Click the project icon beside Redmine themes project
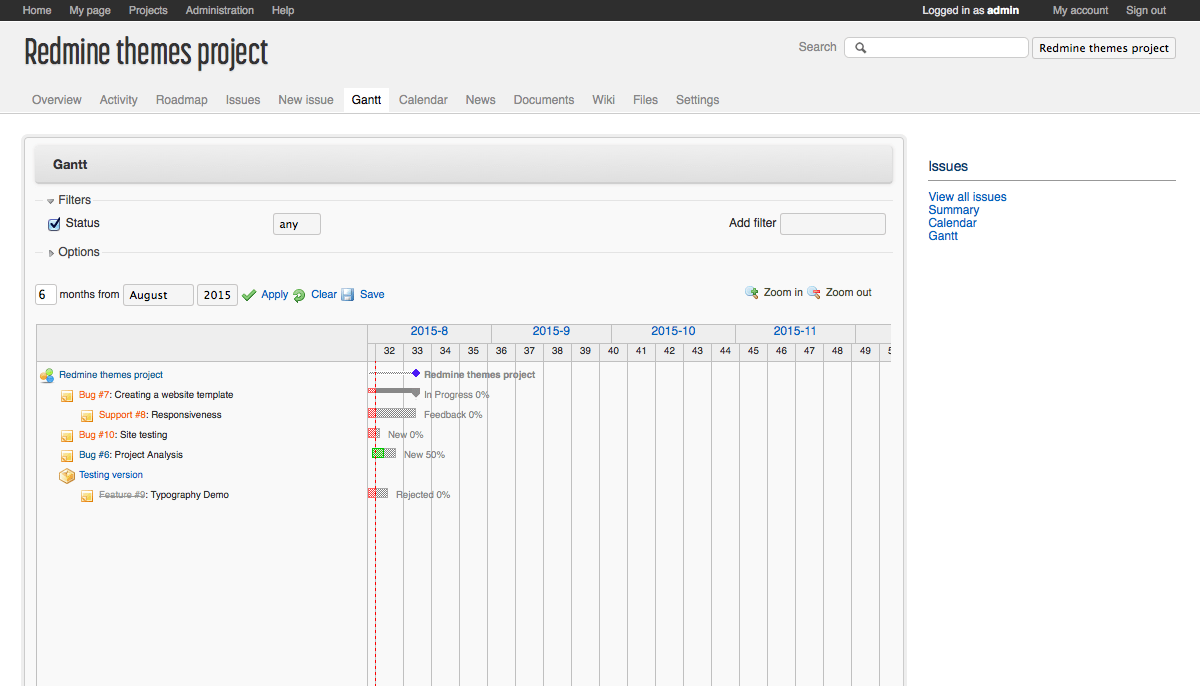 [47, 375]
